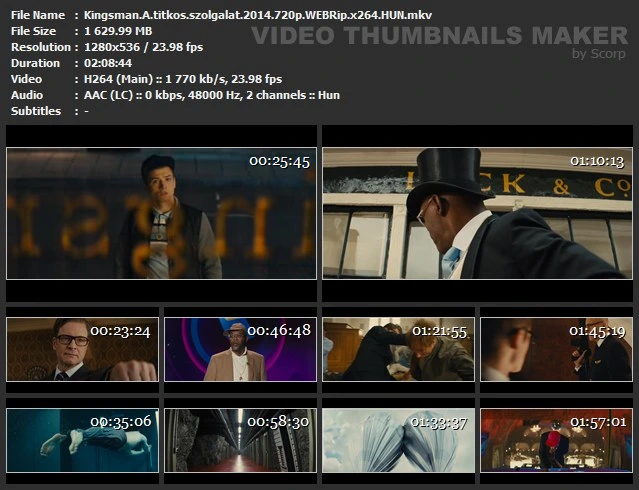Click the file size value 1 629.99 MB

coord(118,31)
